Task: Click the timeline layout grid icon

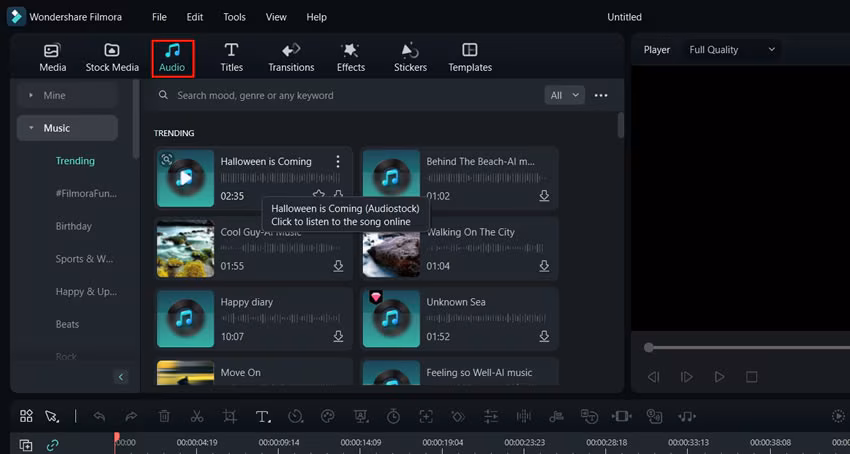Action: tap(26, 416)
